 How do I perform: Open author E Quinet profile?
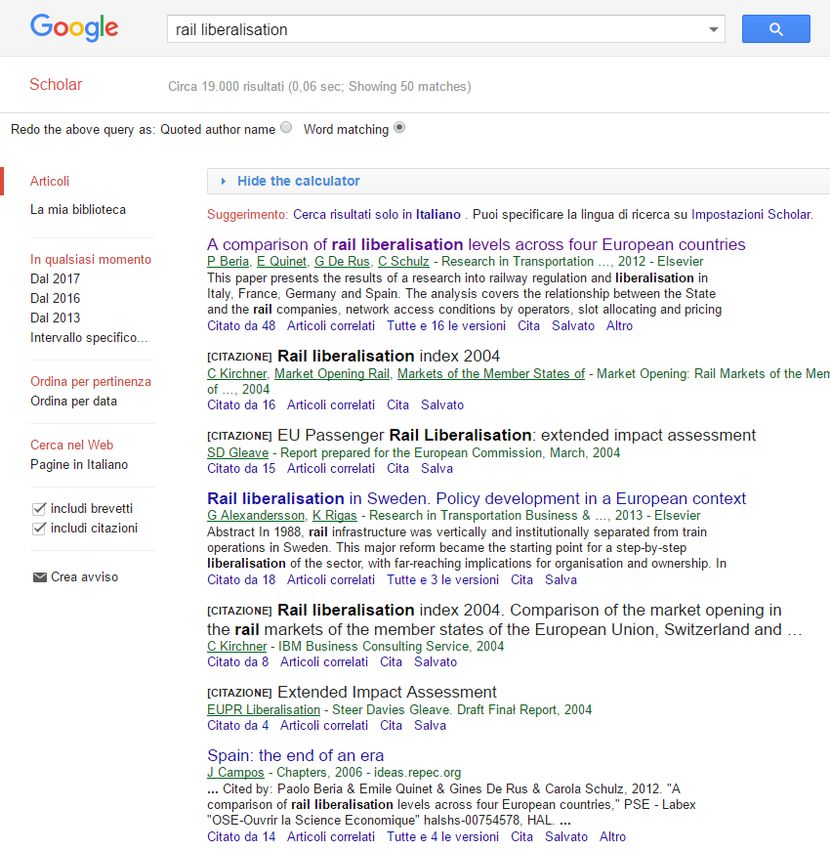[281, 261]
